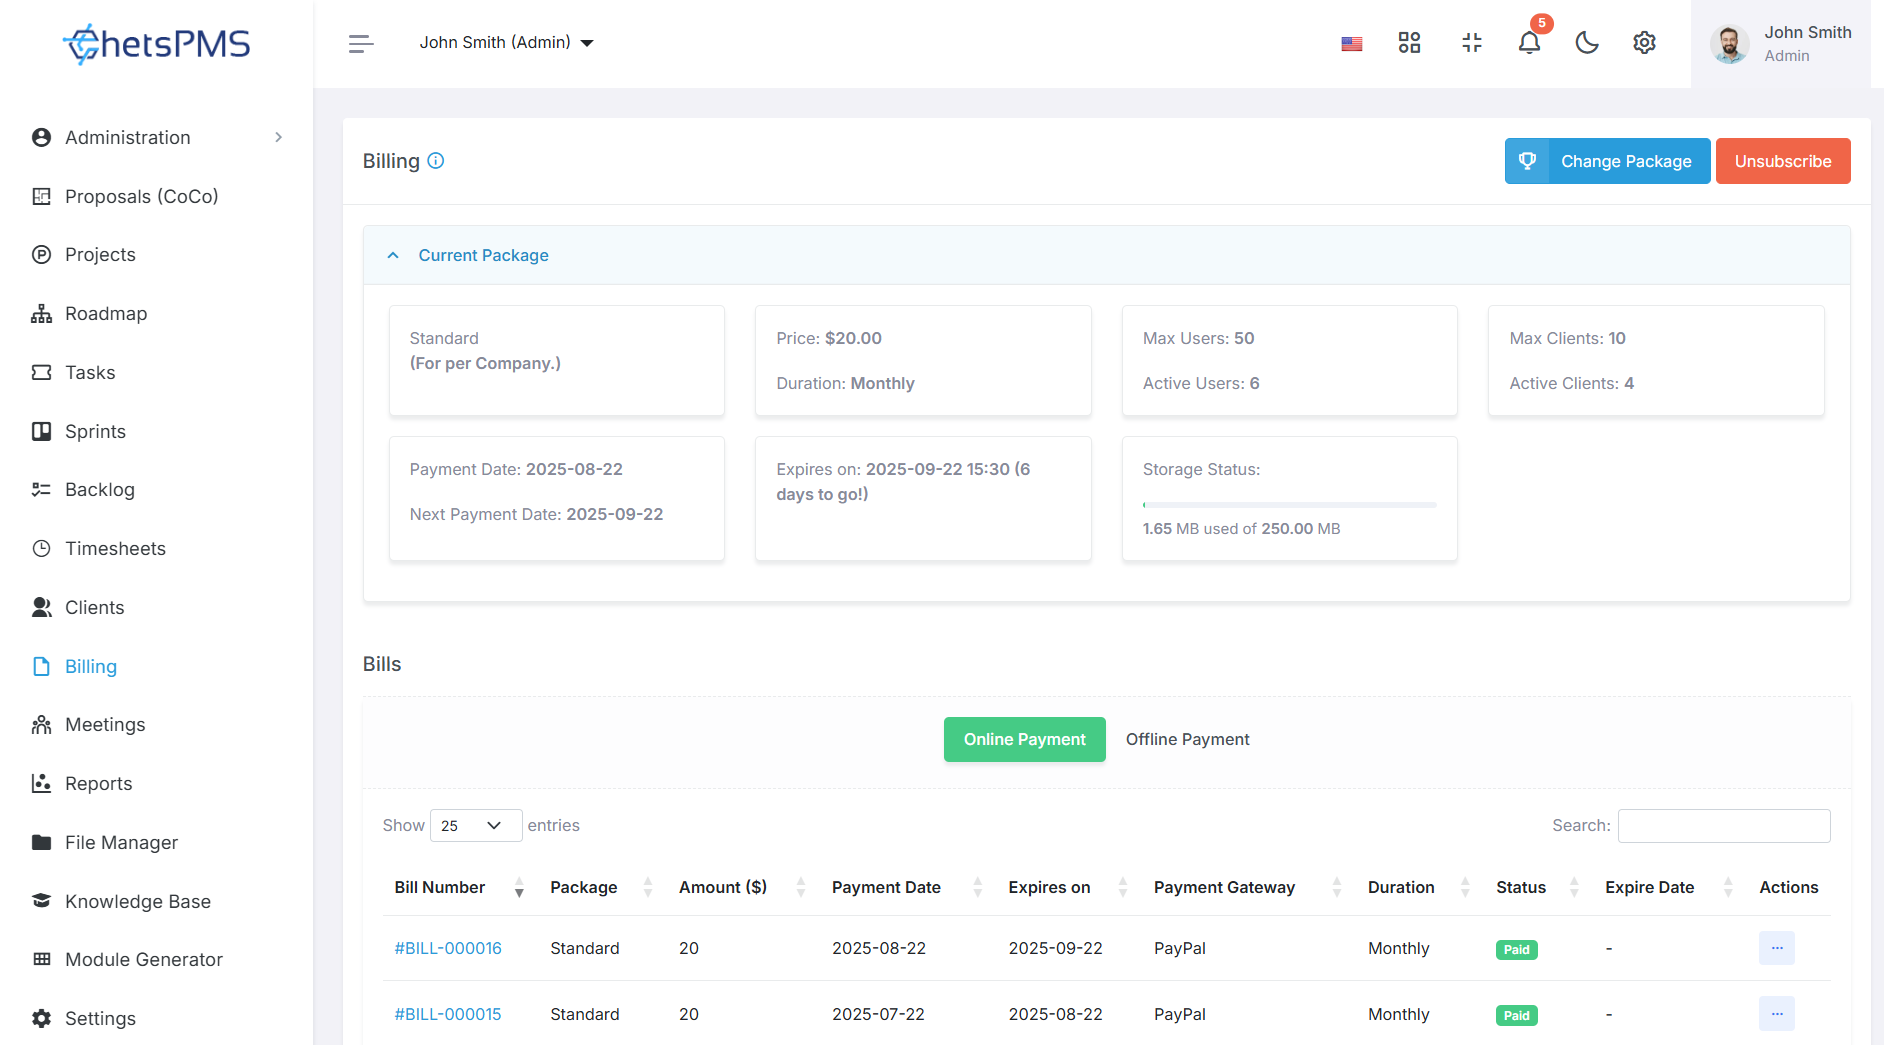Open the gear settings icon in header
Viewport: 1884px width, 1045px height.
coord(1644,43)
